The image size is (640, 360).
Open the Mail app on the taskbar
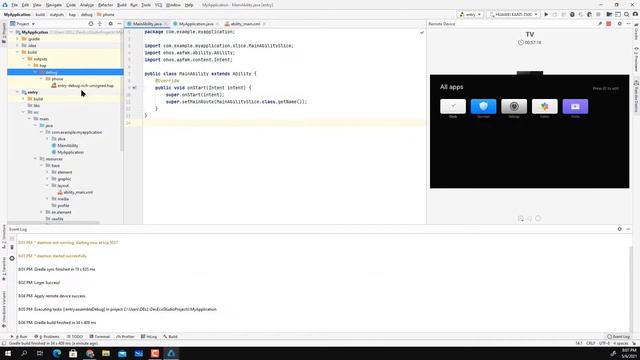point(122,353)
